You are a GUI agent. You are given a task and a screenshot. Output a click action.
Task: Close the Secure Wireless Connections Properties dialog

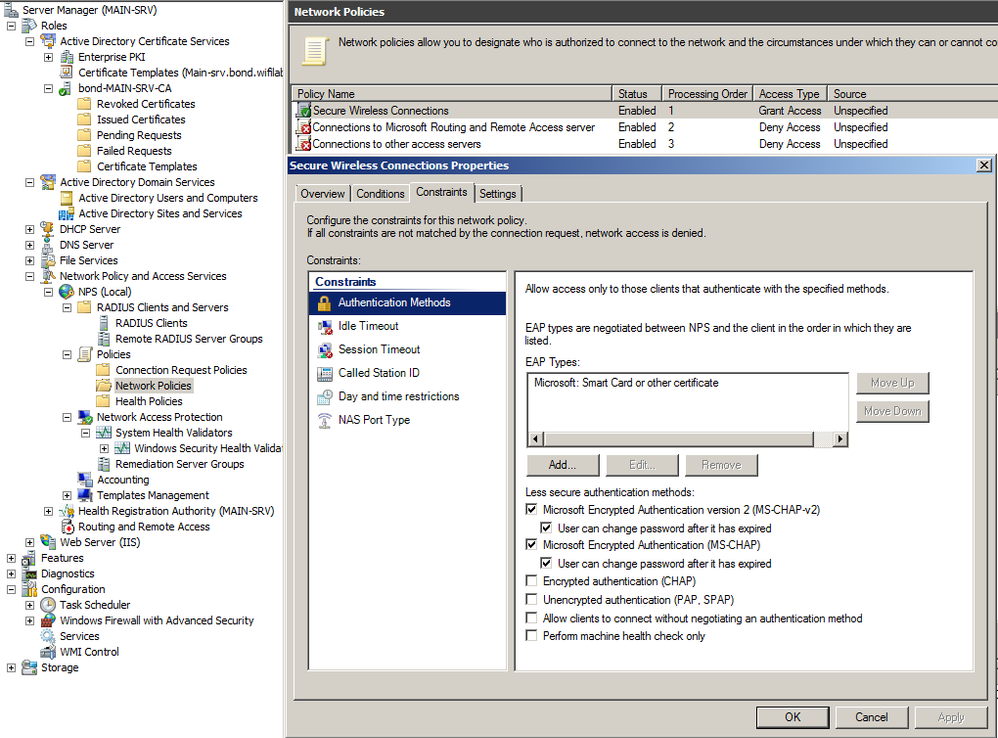[x=984, y=165]
